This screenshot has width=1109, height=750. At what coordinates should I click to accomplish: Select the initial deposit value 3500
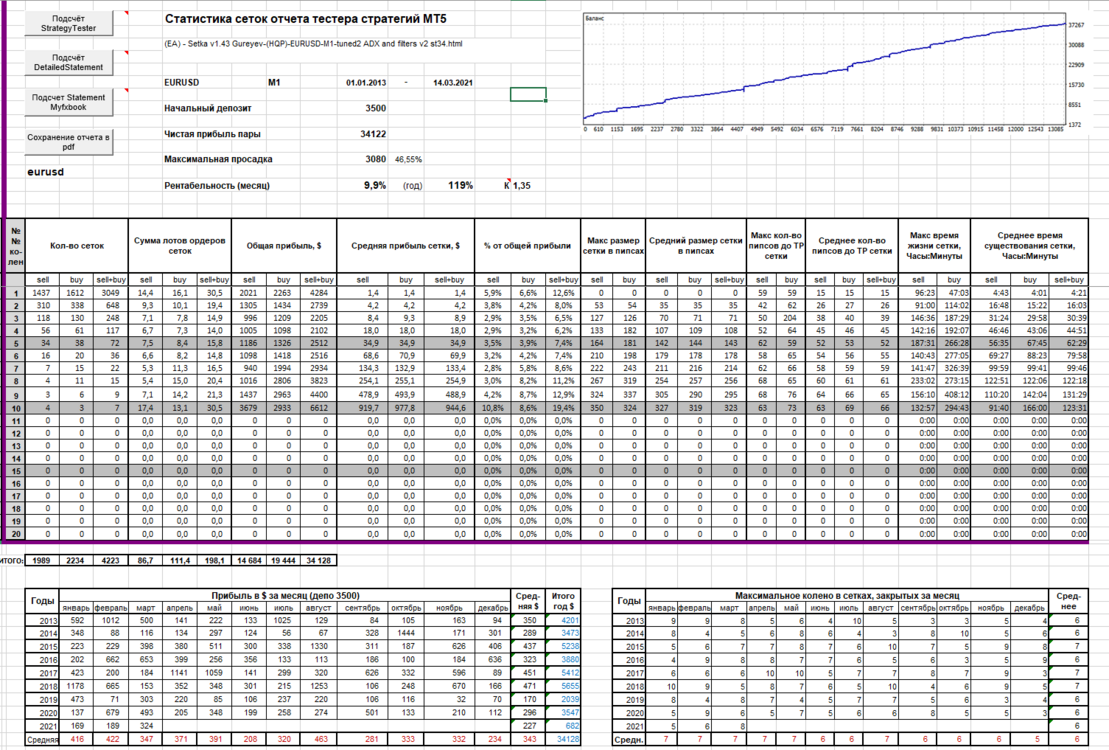[x=376, y=108]
